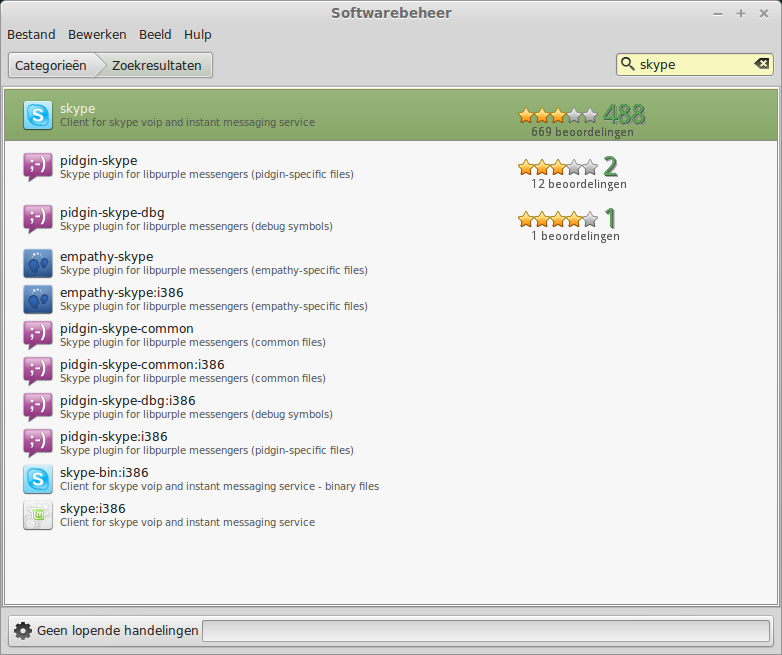Select the skype:i386 package name
The image size is (782, 655).
pos(93,508)
